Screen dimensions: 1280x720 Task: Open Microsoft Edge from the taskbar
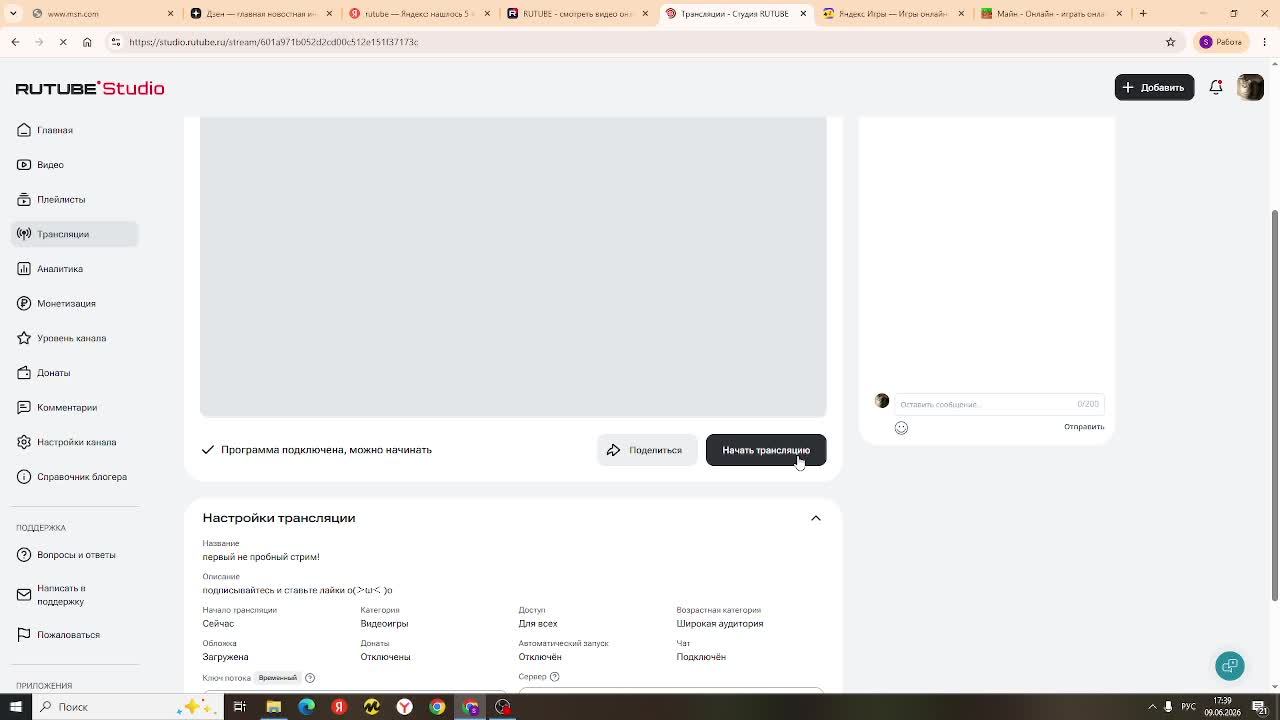[306, 707]
